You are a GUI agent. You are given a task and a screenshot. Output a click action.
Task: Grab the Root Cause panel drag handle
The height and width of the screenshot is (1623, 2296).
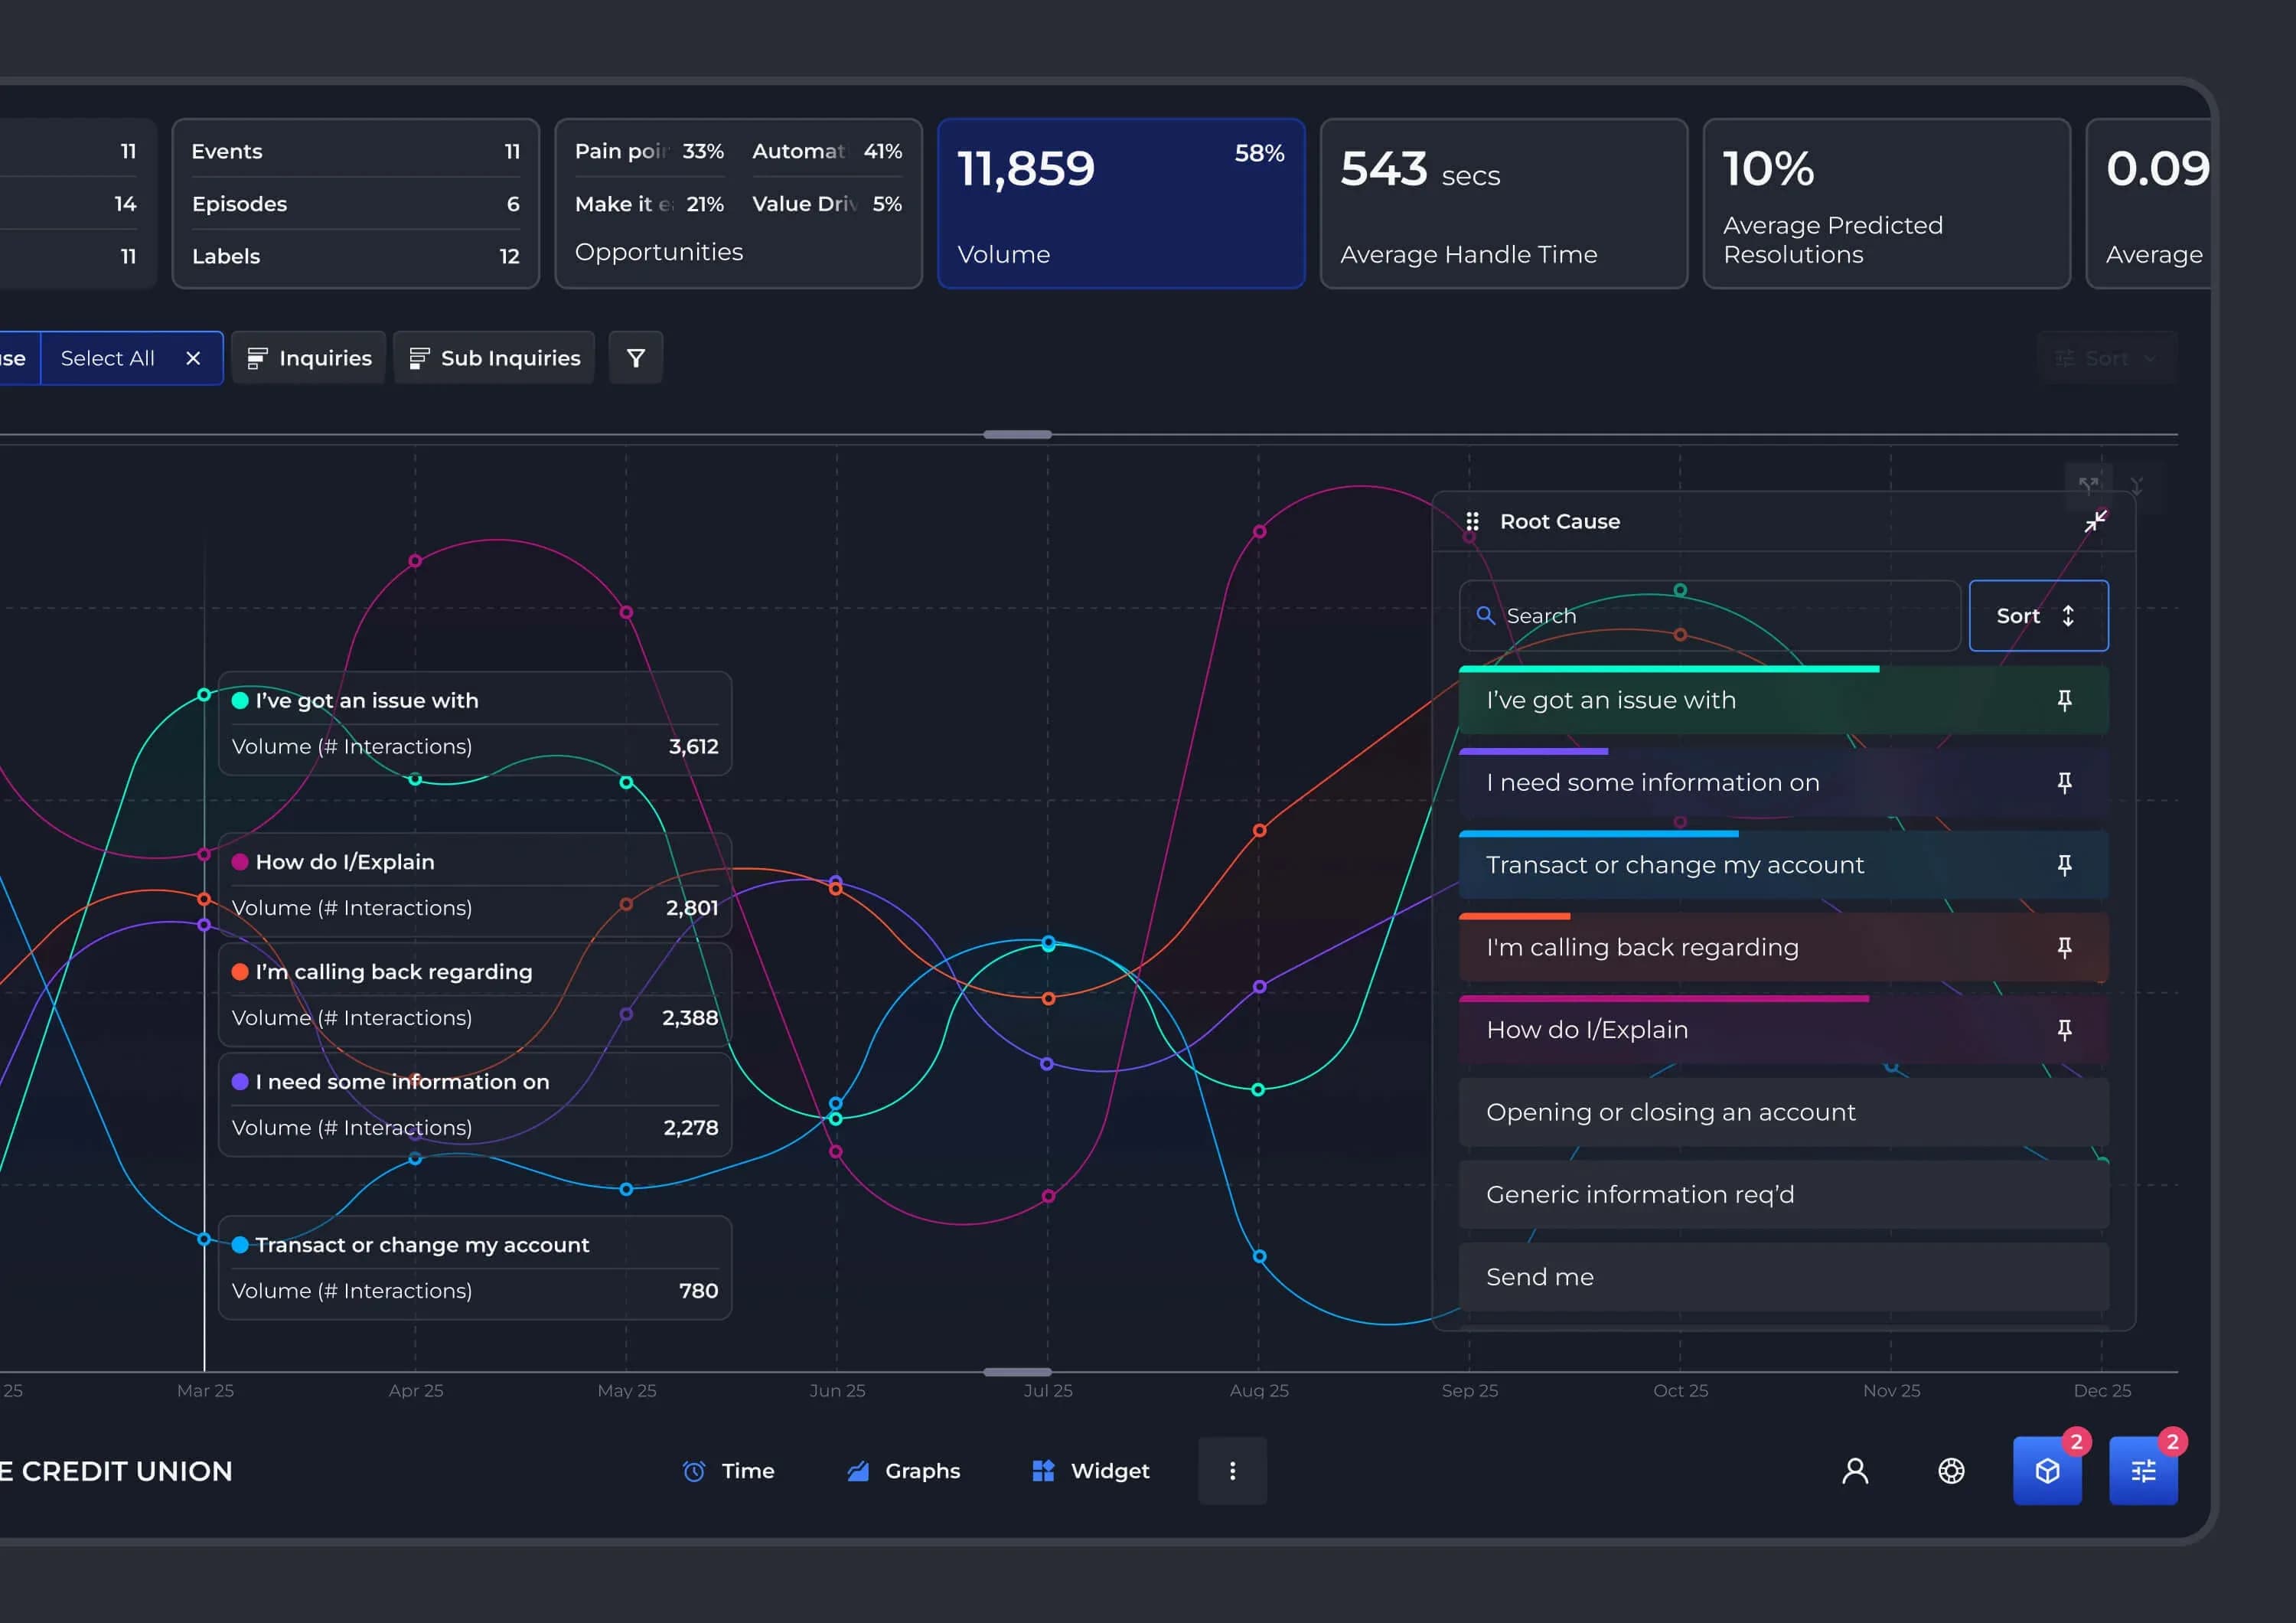coord(1472,521)
